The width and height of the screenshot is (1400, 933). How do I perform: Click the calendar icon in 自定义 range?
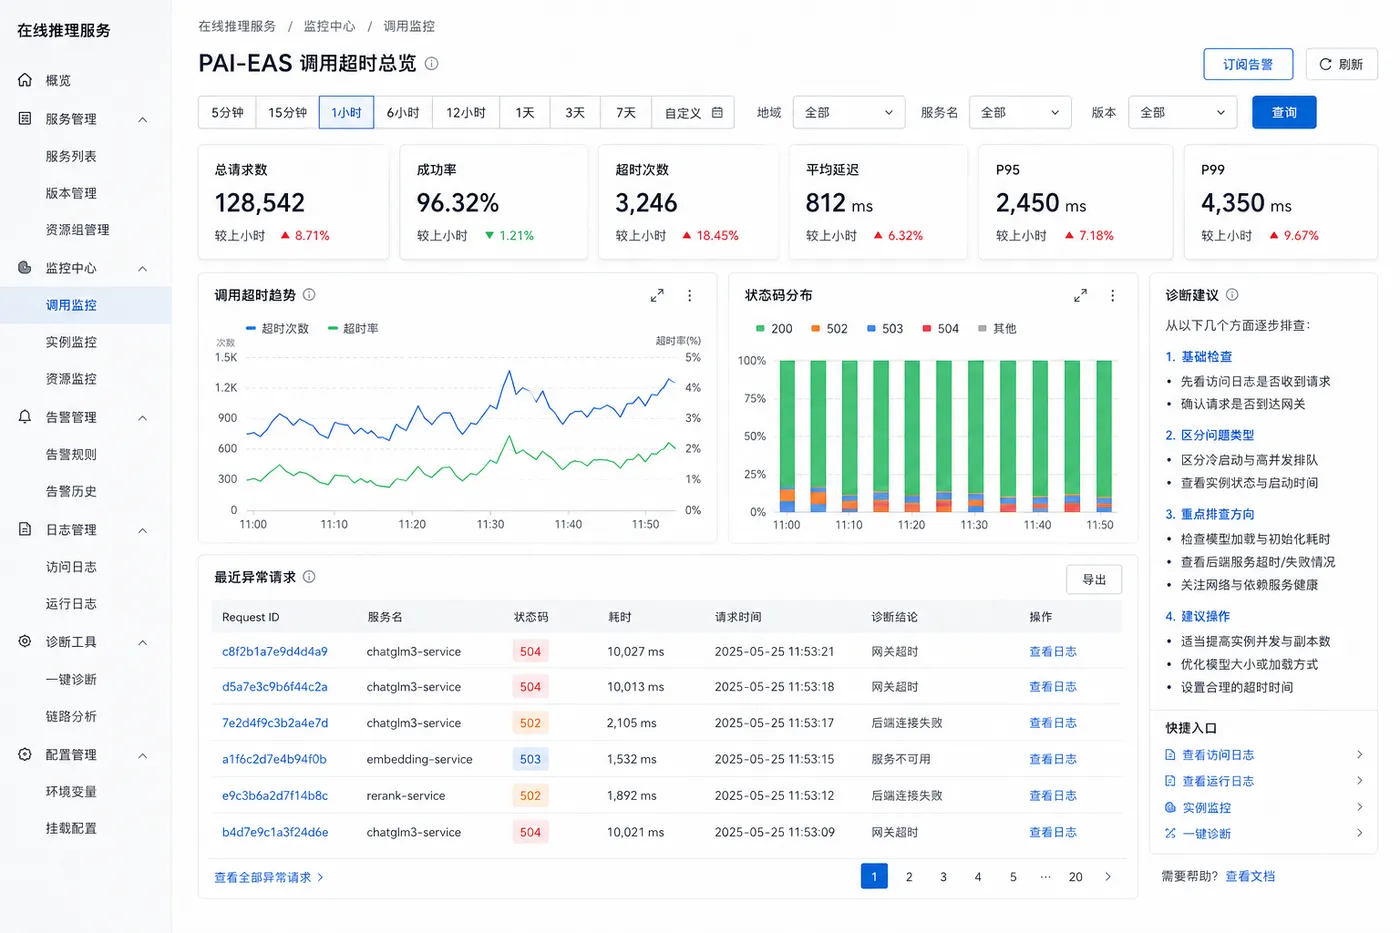[x=717, y=113]
